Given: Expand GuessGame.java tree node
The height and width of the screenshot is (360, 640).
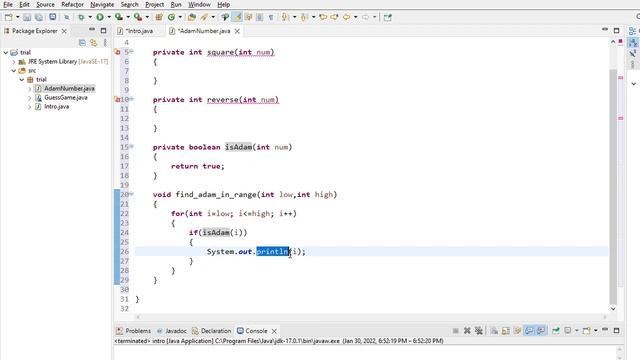Looking at the screenshot, I should click(x=29, y=98).
